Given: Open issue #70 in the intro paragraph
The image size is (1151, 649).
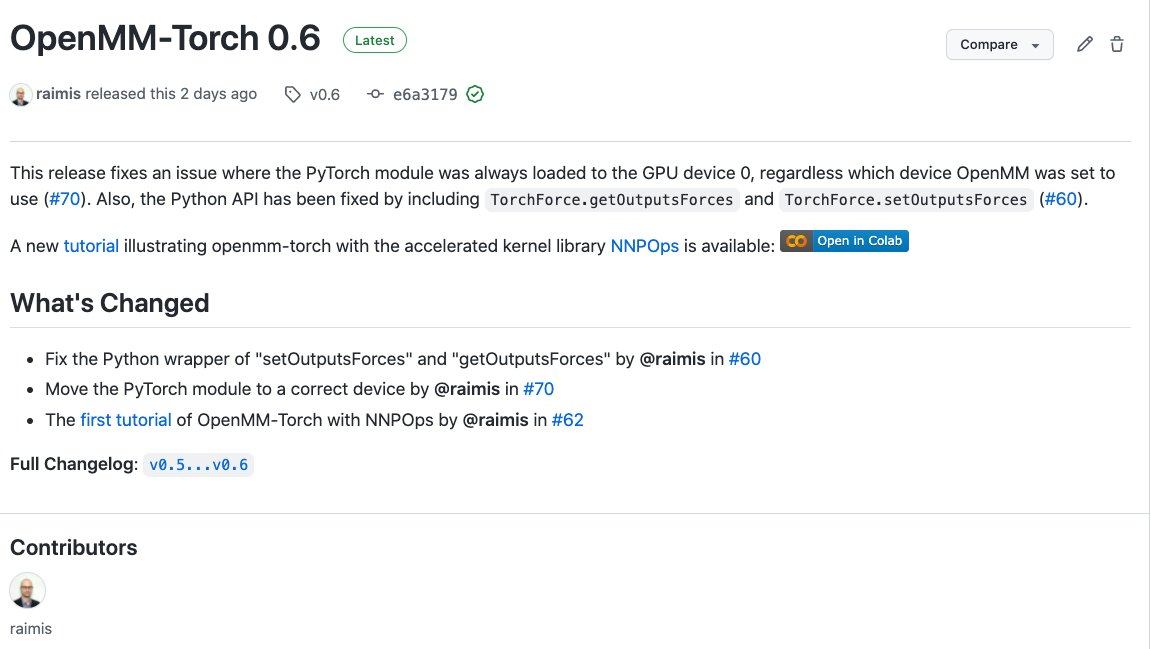Looking at the screenshot, I should pyautogui.click(x=65, y=199).
